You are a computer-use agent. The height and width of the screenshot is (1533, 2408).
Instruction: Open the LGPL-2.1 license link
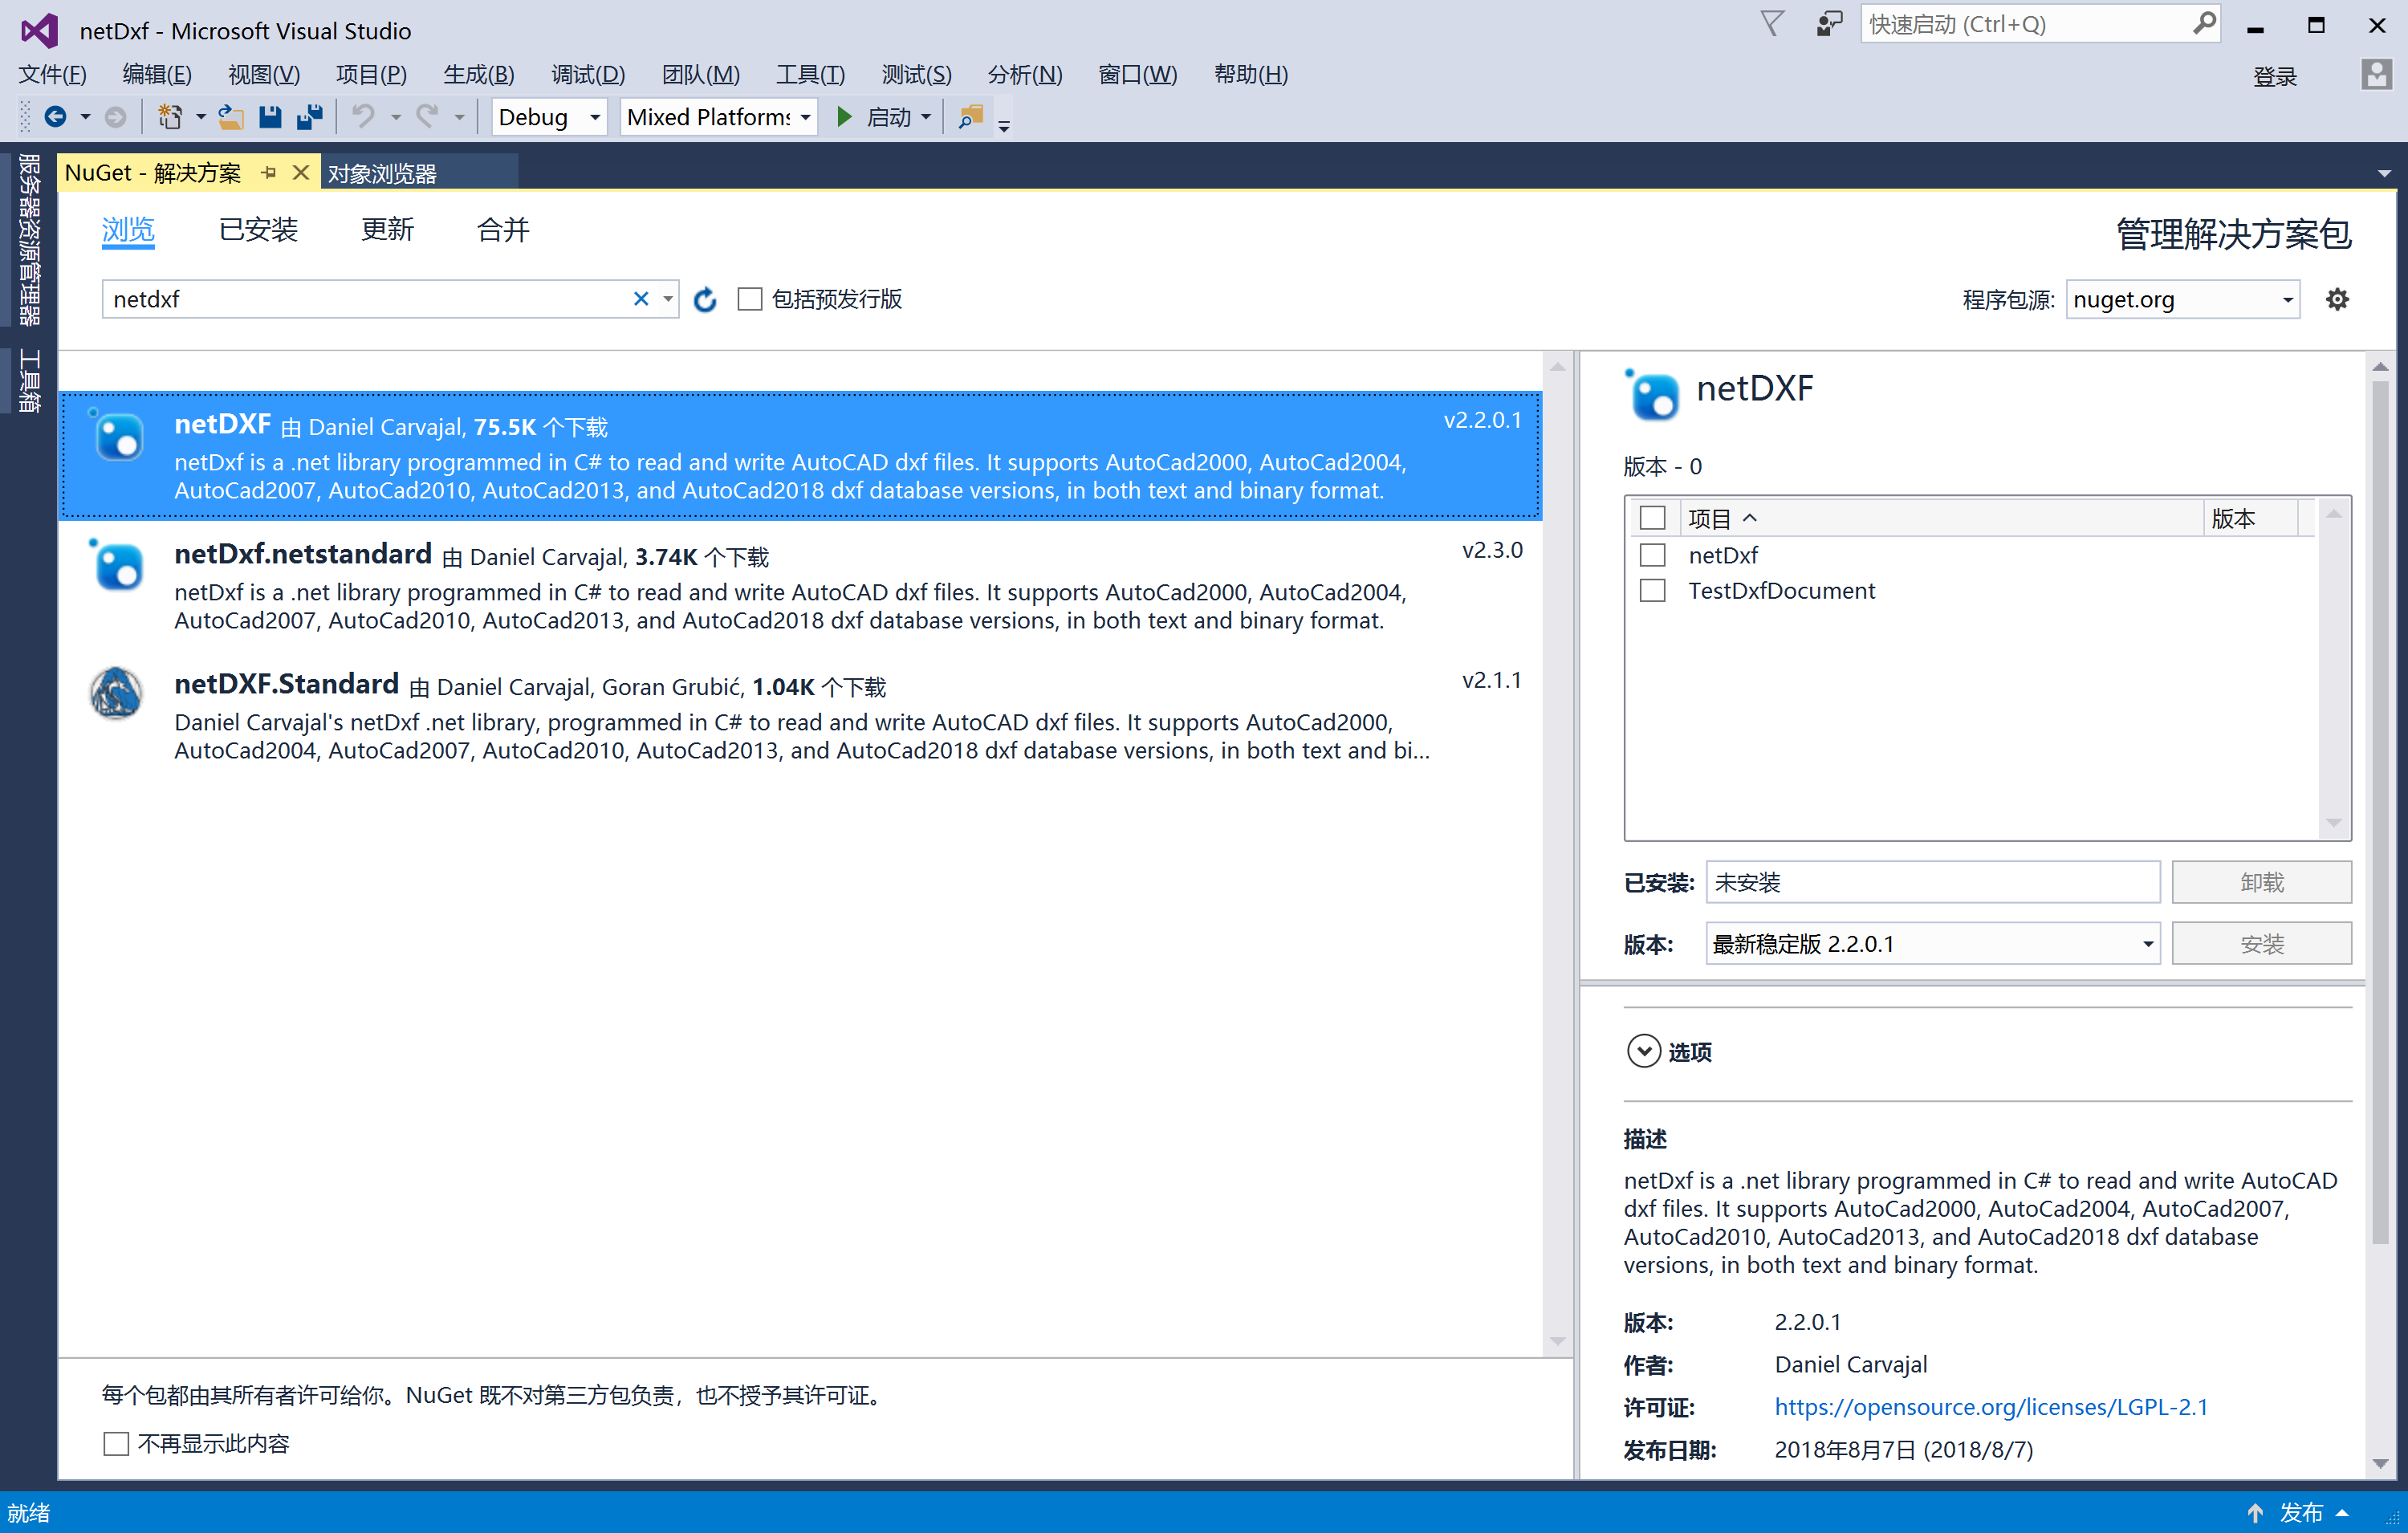1991,1407
